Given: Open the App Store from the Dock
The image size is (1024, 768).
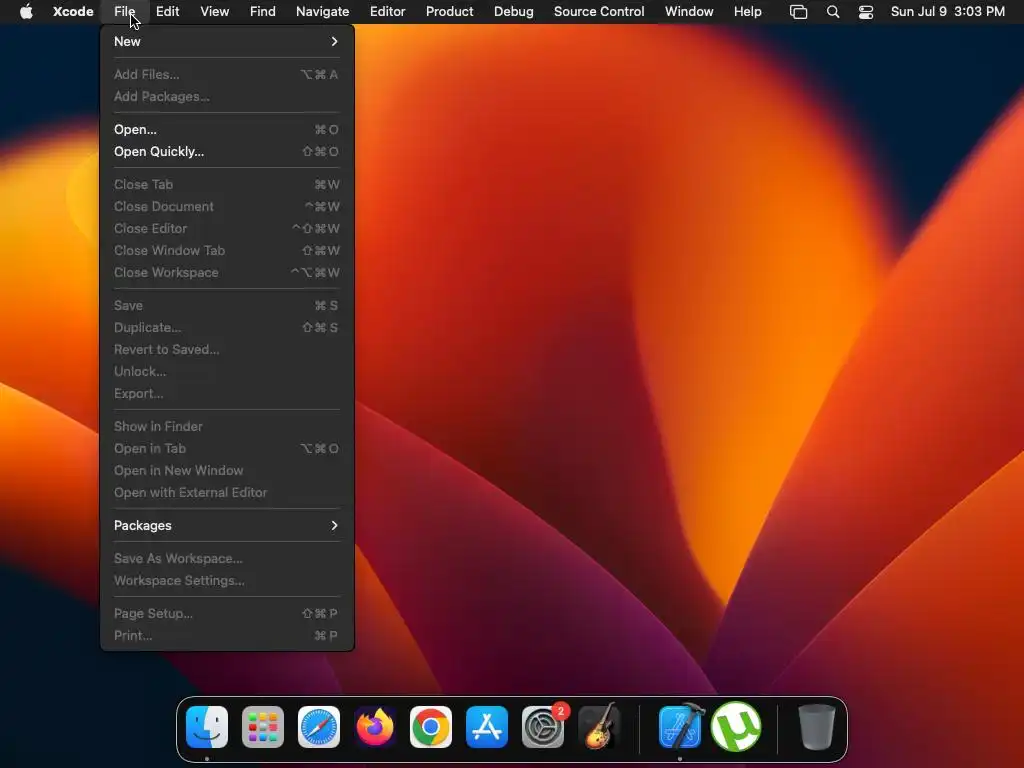Looking at the screenshot, I should pyautogui.click(x=487, y=727).
